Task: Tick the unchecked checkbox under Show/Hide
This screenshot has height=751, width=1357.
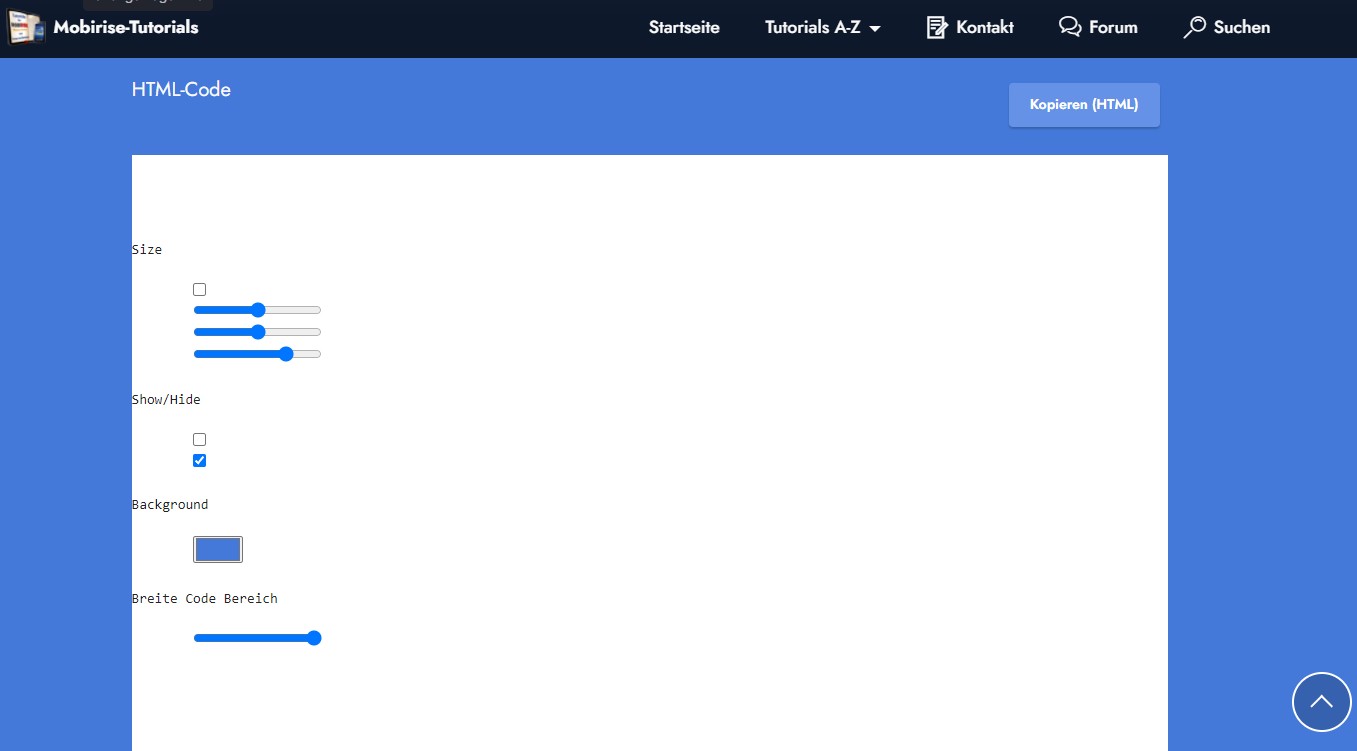Action: pyautogui.click(x=200, y=440)
